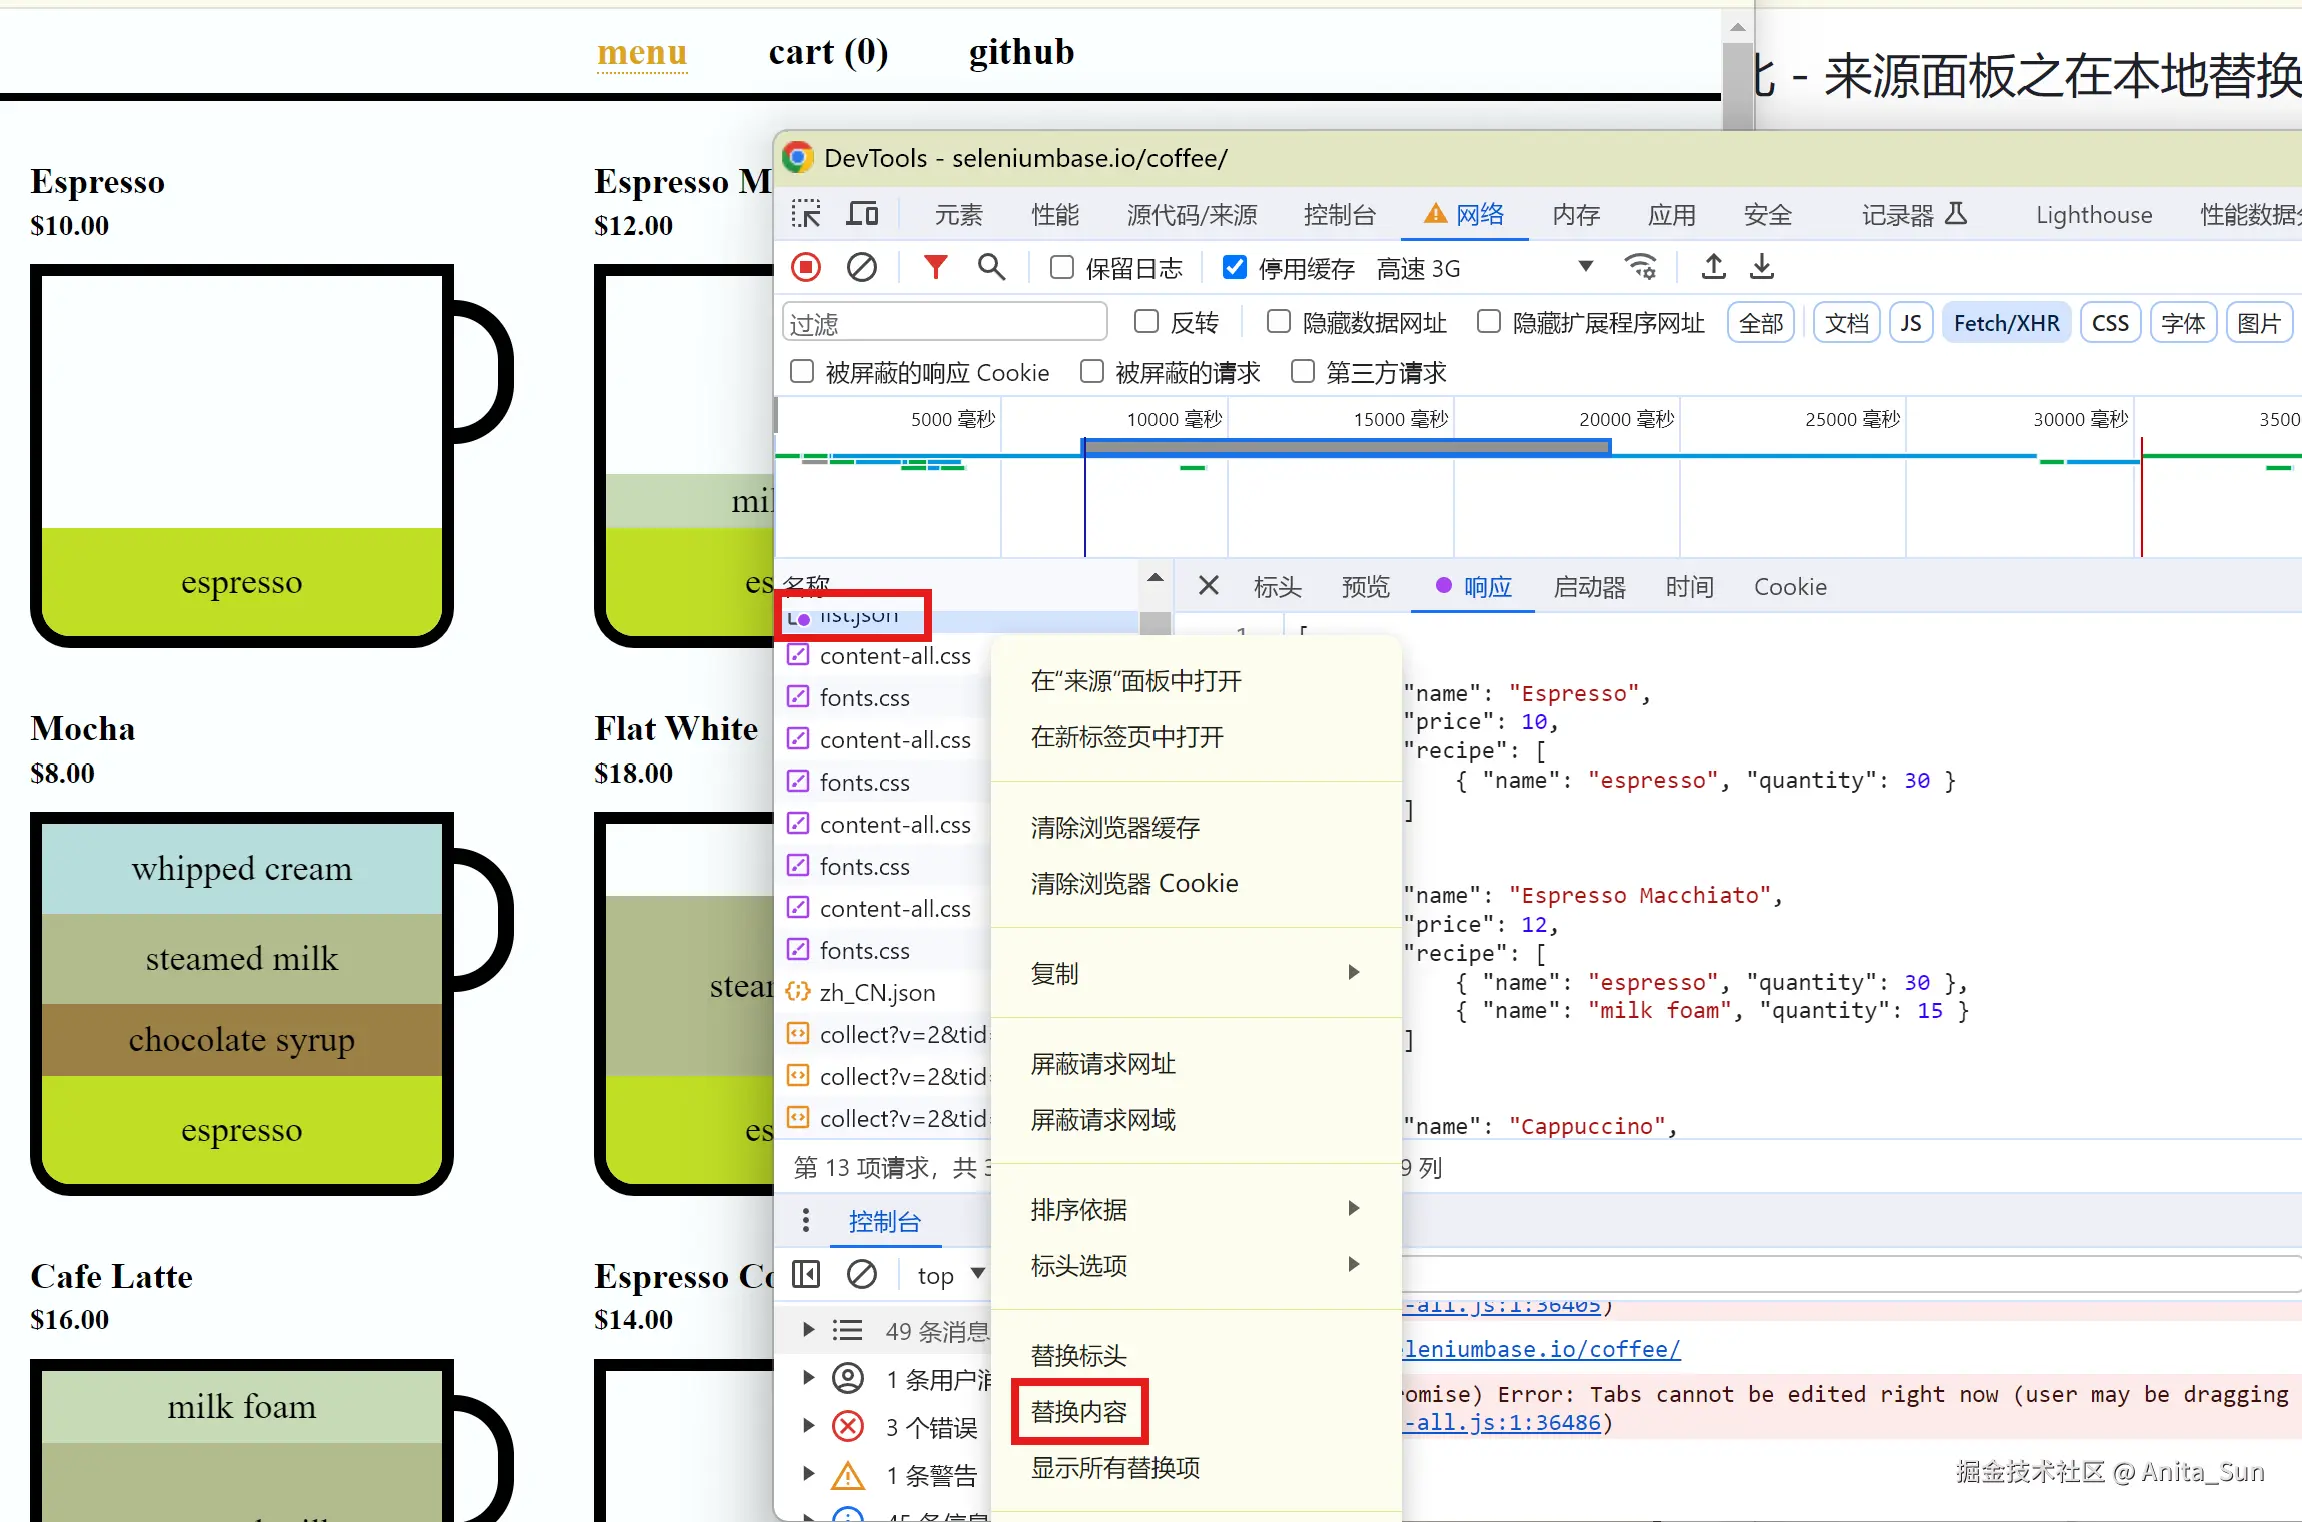Image resolution: width=2302 pixels, height=1522 pixels.
Task: Open the github link on coffee page
Action: coord(1021,52)
